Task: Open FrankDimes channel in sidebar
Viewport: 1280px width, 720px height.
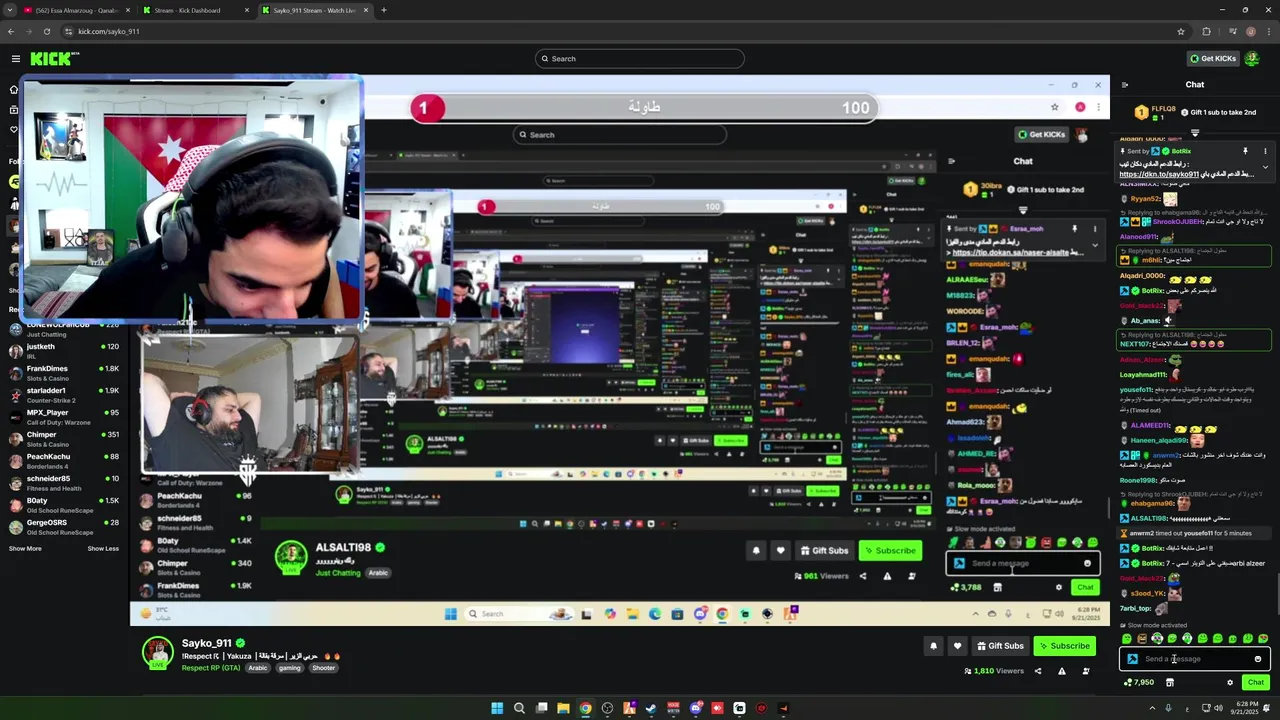Action: click(x=64, y=373)
